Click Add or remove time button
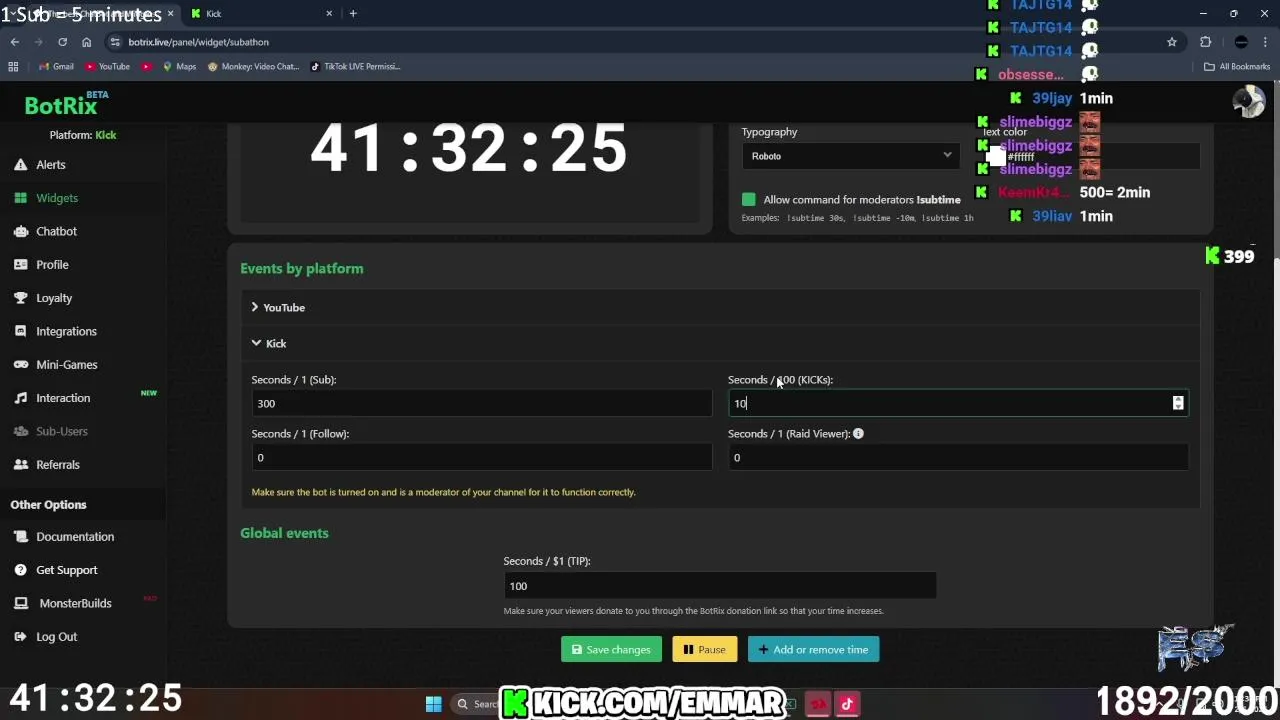The image size is (1280, 720). (814, 650)
